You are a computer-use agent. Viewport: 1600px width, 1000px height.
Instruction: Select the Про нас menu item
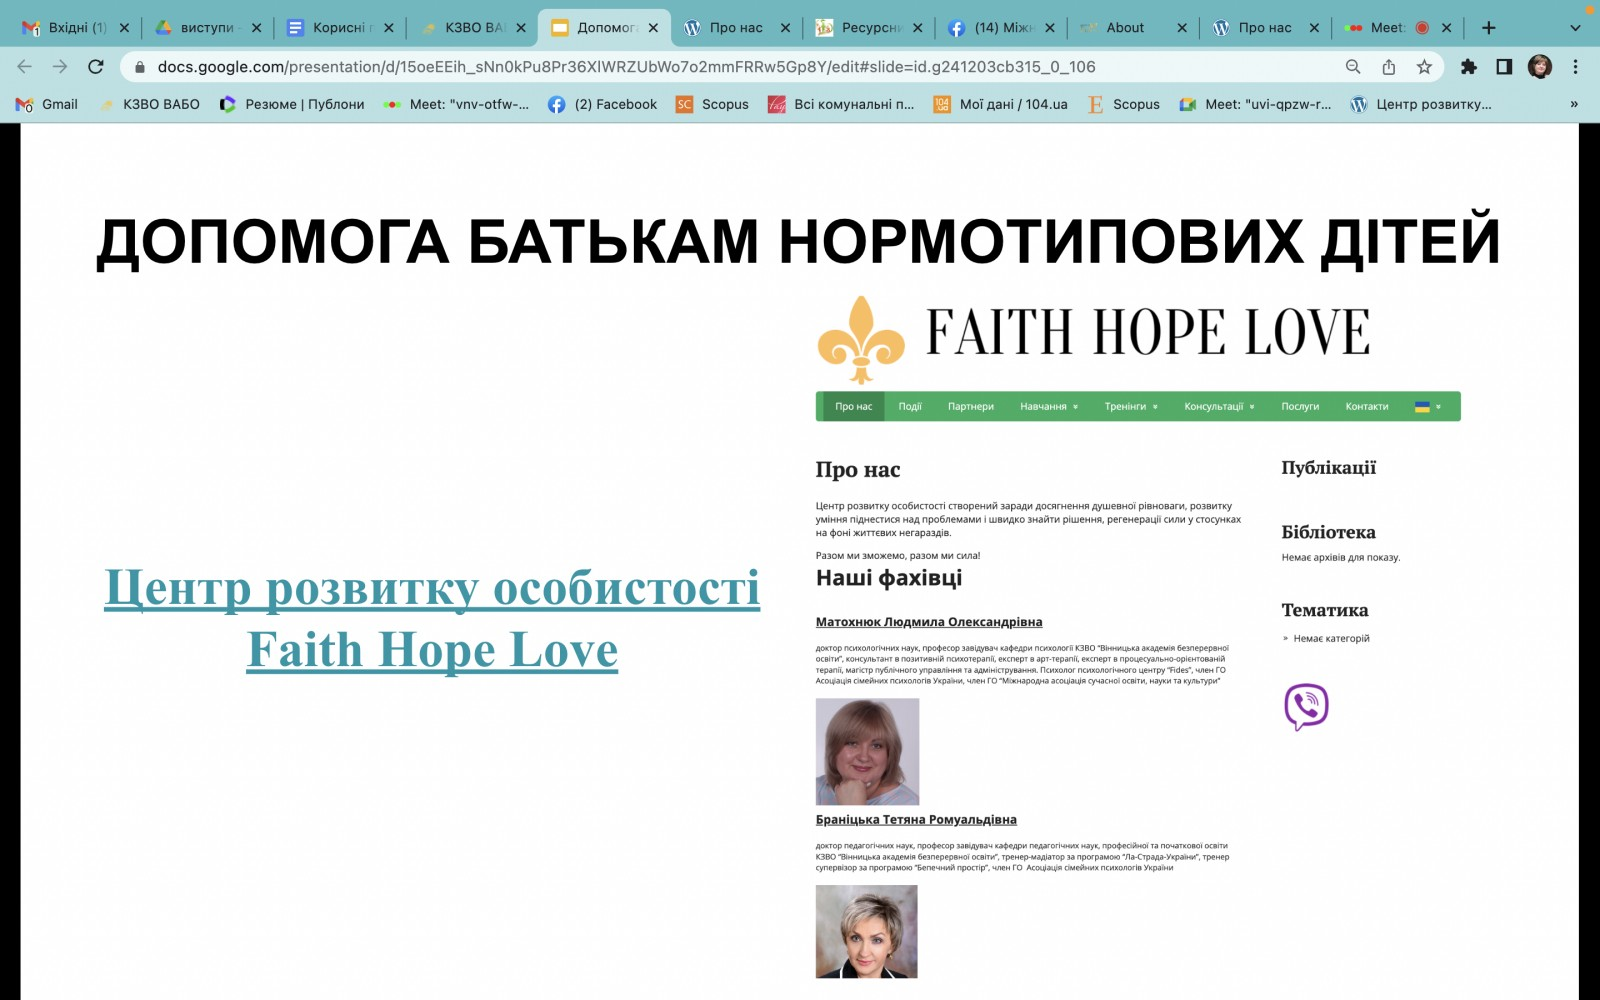click(x=853, y=406)
